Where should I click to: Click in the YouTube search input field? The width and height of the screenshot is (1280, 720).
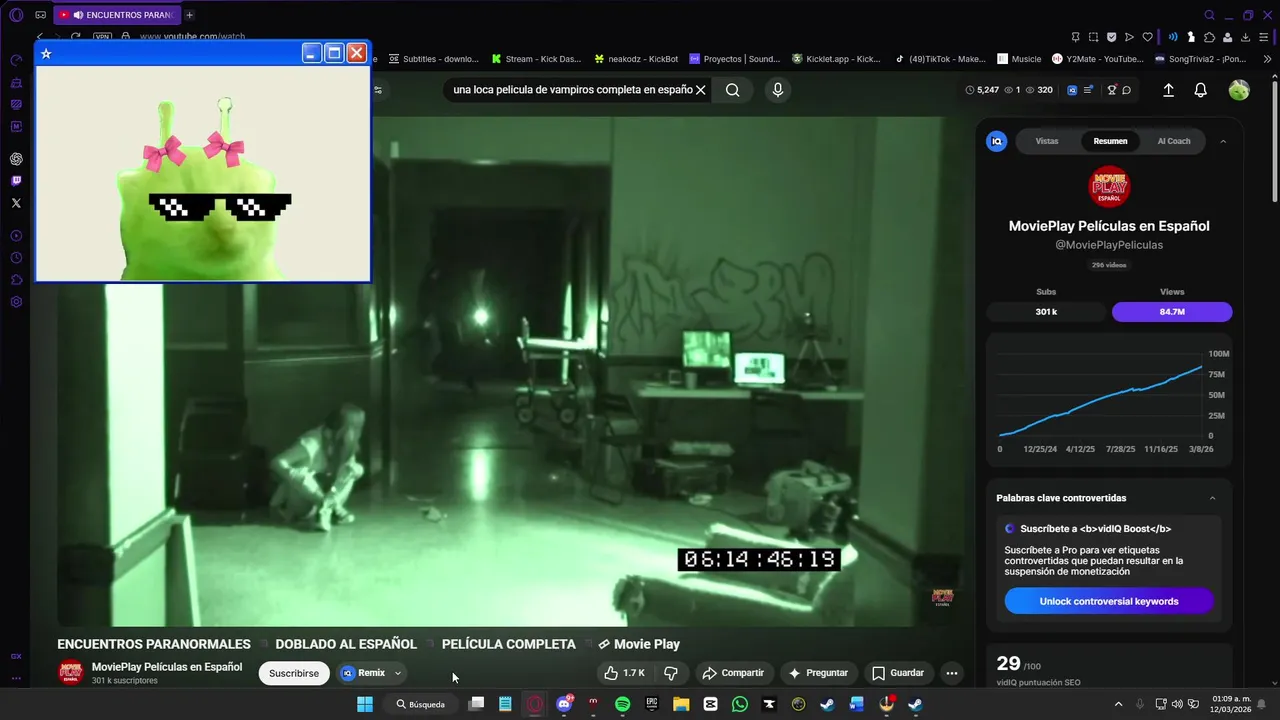click(x=572, y=90)
